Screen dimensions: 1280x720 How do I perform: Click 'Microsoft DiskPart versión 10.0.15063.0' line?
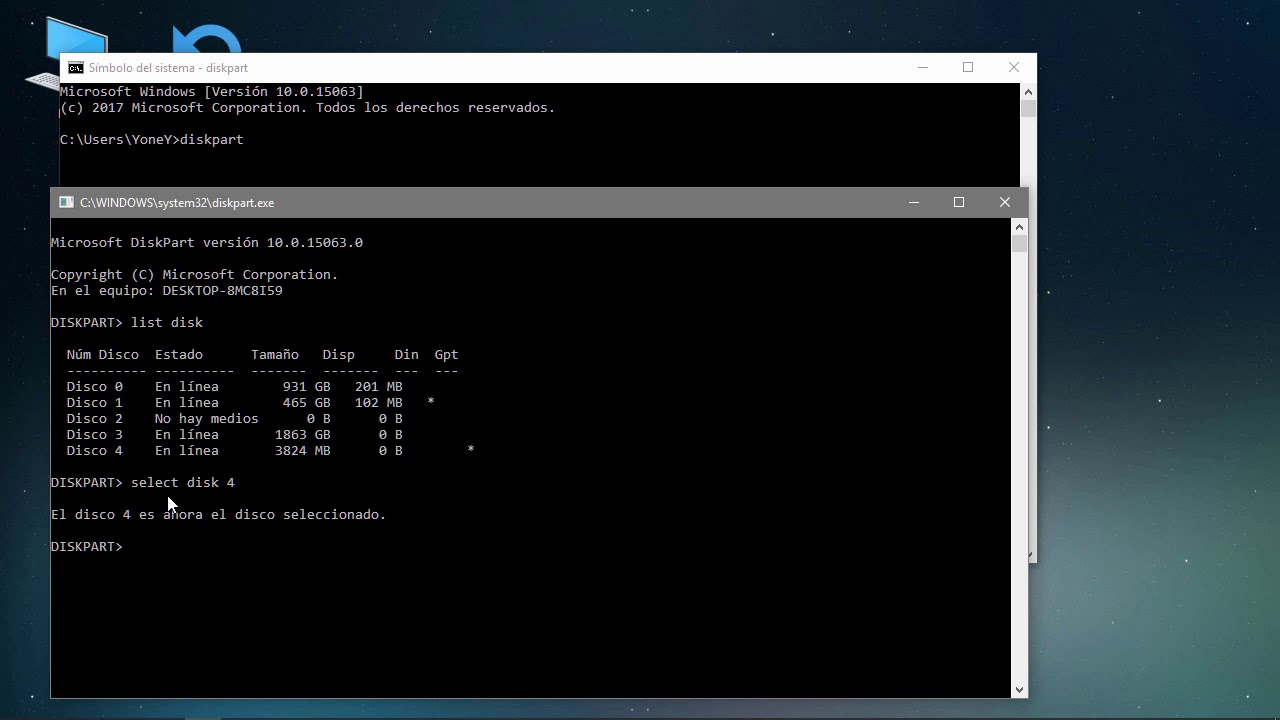click(x=207, y=243)
